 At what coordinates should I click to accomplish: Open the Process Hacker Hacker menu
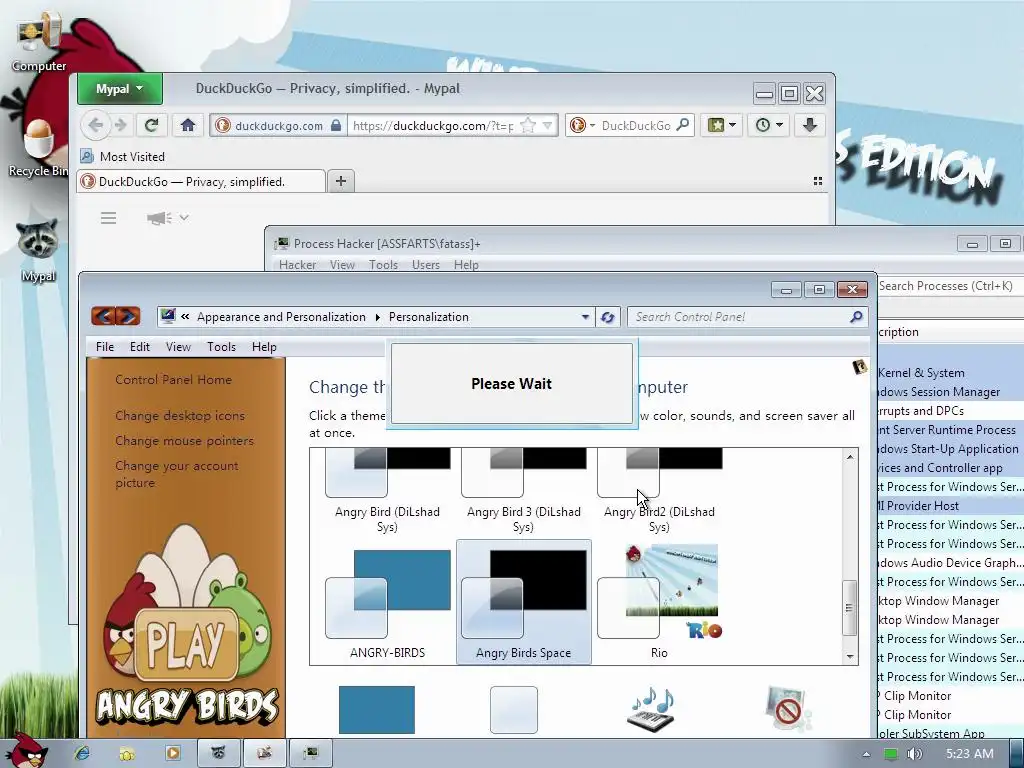[297, 264]
